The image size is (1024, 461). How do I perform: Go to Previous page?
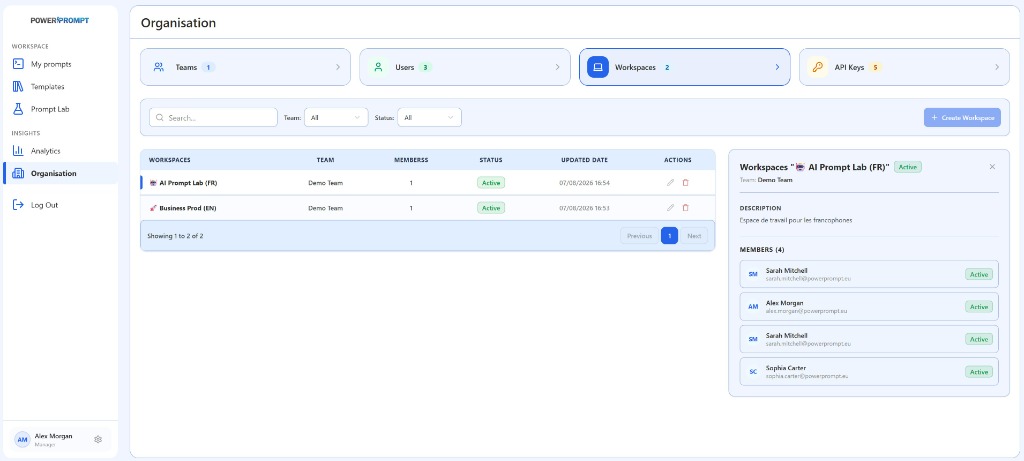tap(639, 236)
